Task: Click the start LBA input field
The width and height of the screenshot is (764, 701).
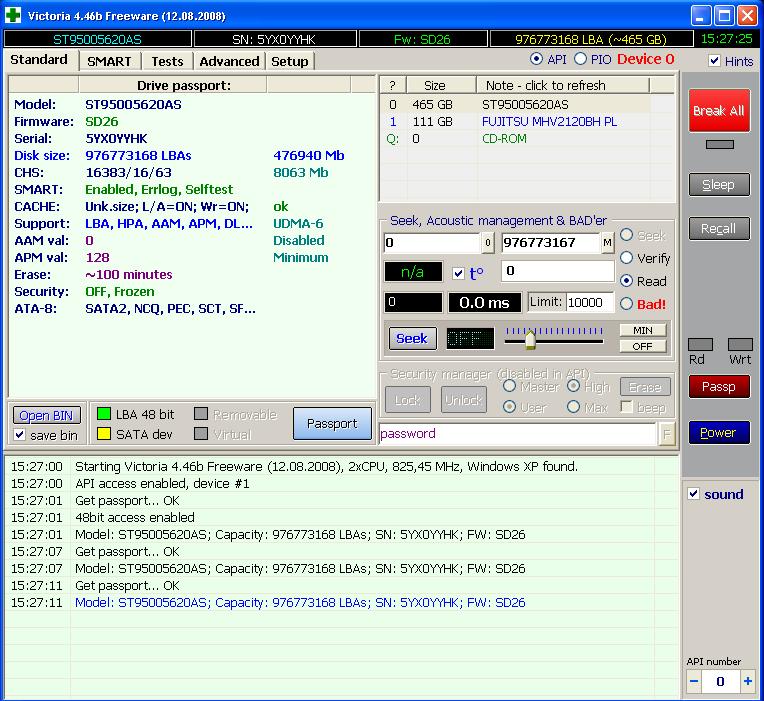Action: pyautogui.click(x=431, y=243)
